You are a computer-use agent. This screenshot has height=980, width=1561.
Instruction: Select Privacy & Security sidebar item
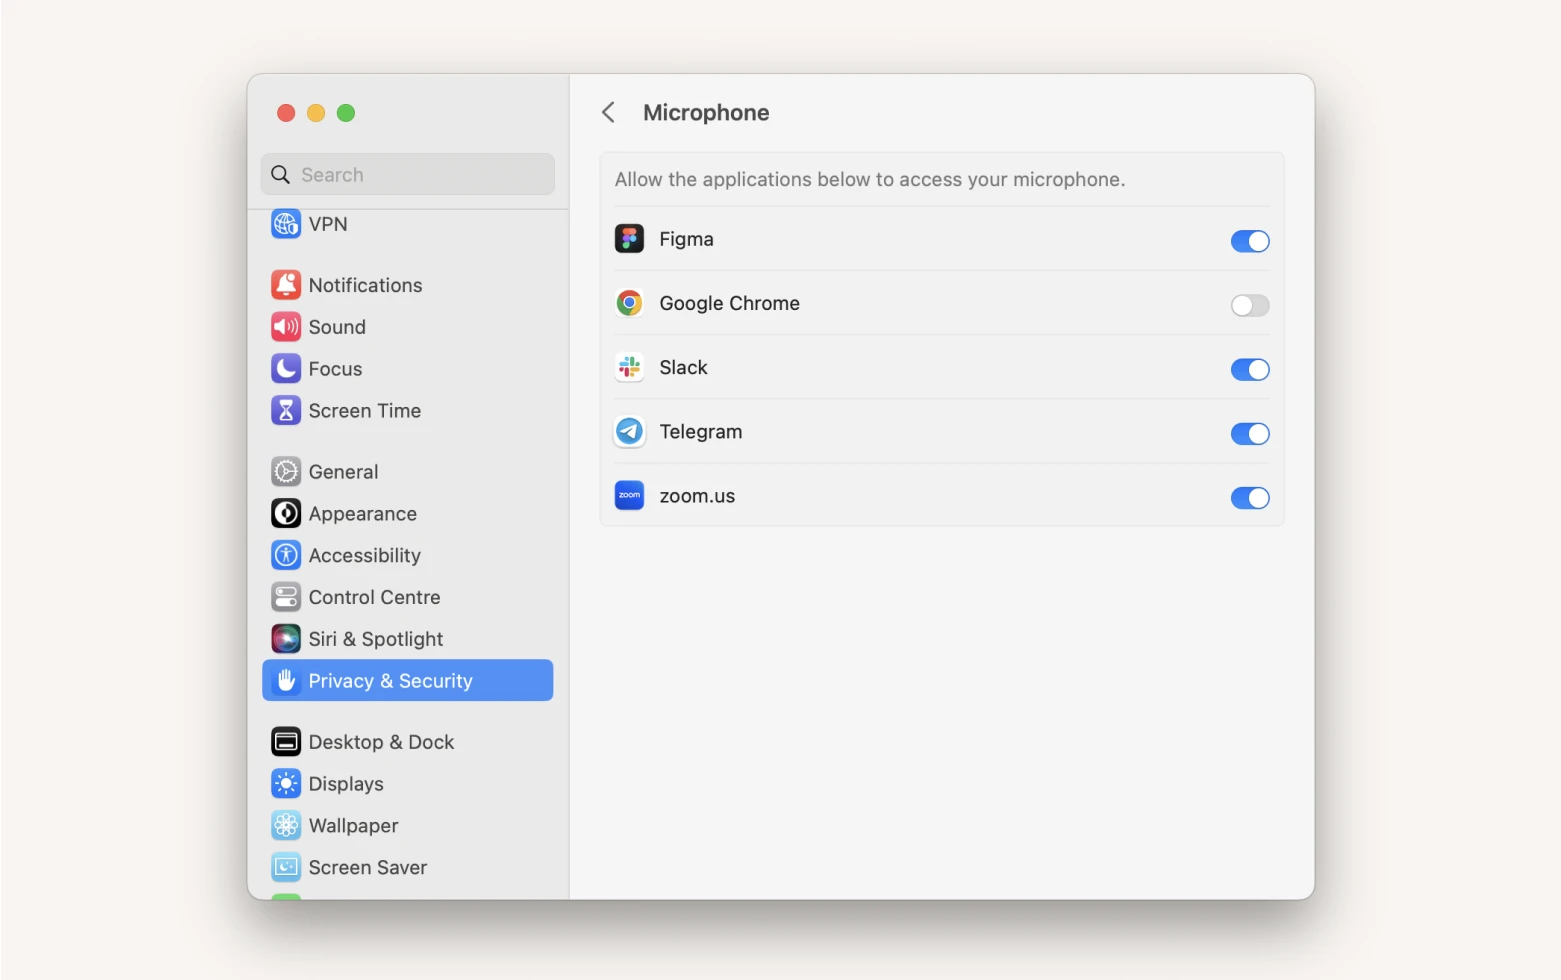pyautogui.click(x=408, y=680)
